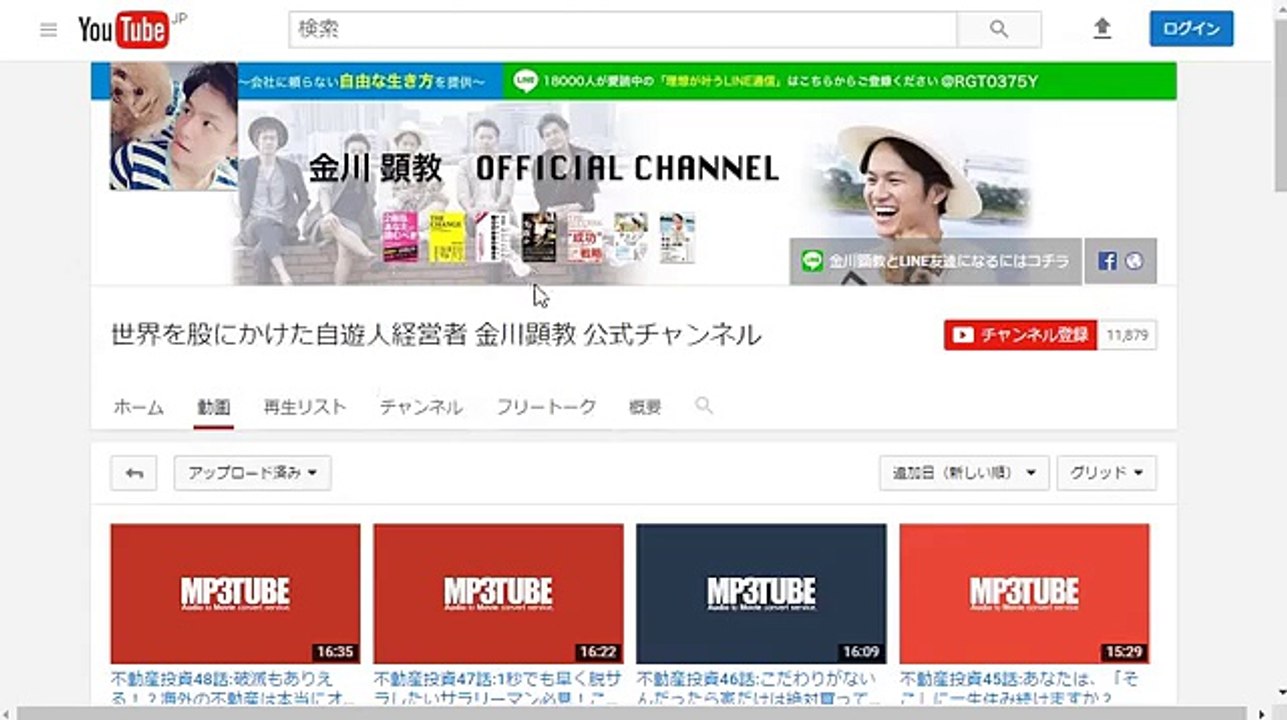
Task: Open the YouTube hamburger guide menu
Action: click(x=48, y=30)
